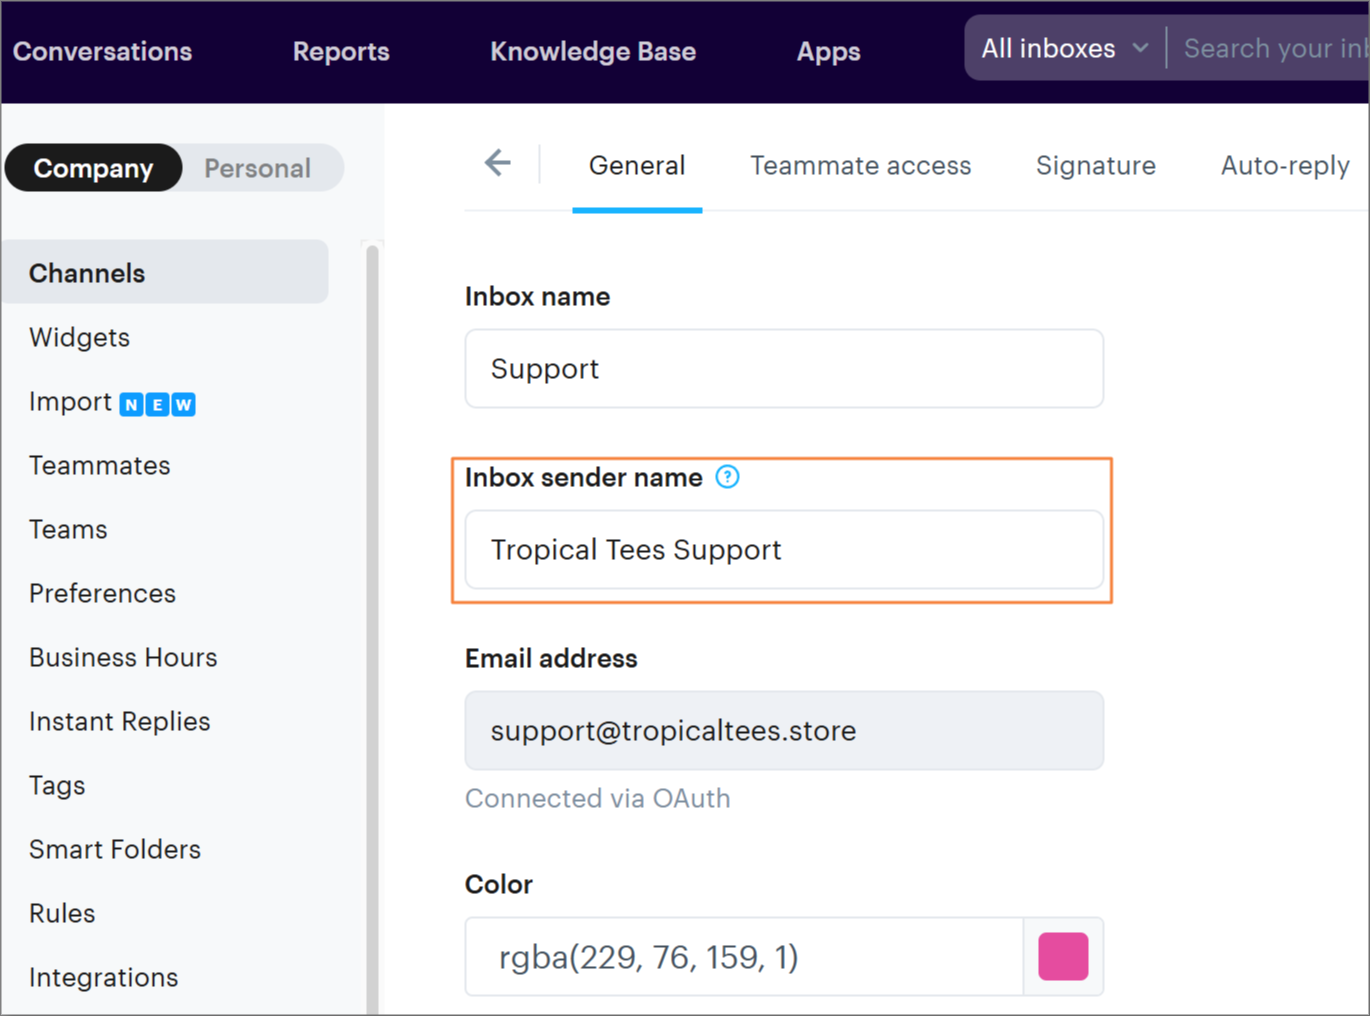
Task: Switch to Personal settings
Action: (257, 168)
